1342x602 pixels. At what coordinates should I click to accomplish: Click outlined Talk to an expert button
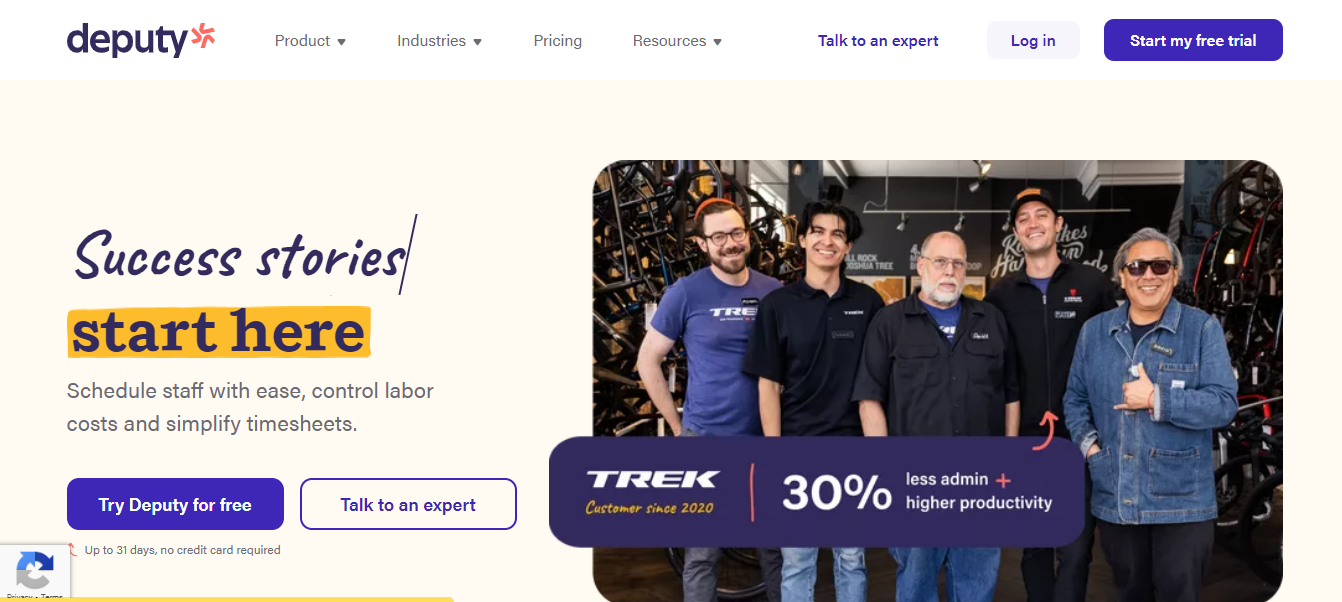pos(408,504)
